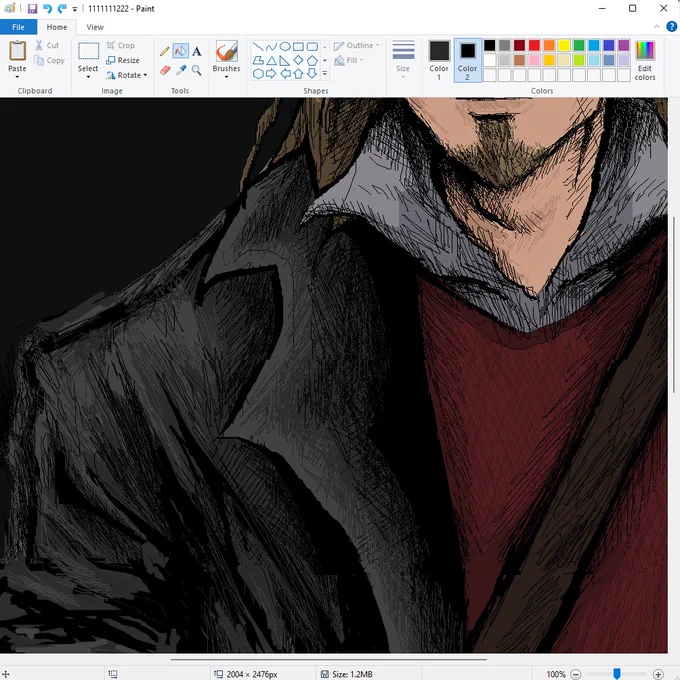The height and width of the screenshot is (680, 680).
Task: Open the Customize Quick Access Toolbar arrow
Action: pos(75,9)
